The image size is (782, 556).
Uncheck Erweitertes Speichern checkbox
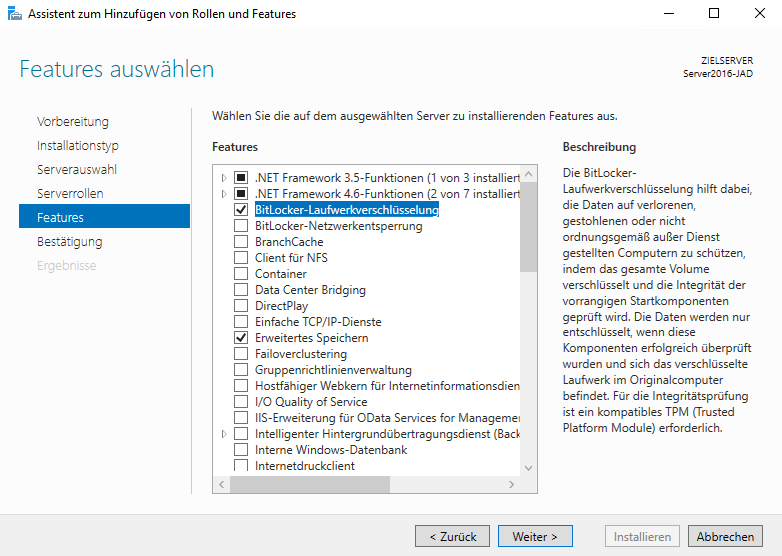click(x=240, y=338)
